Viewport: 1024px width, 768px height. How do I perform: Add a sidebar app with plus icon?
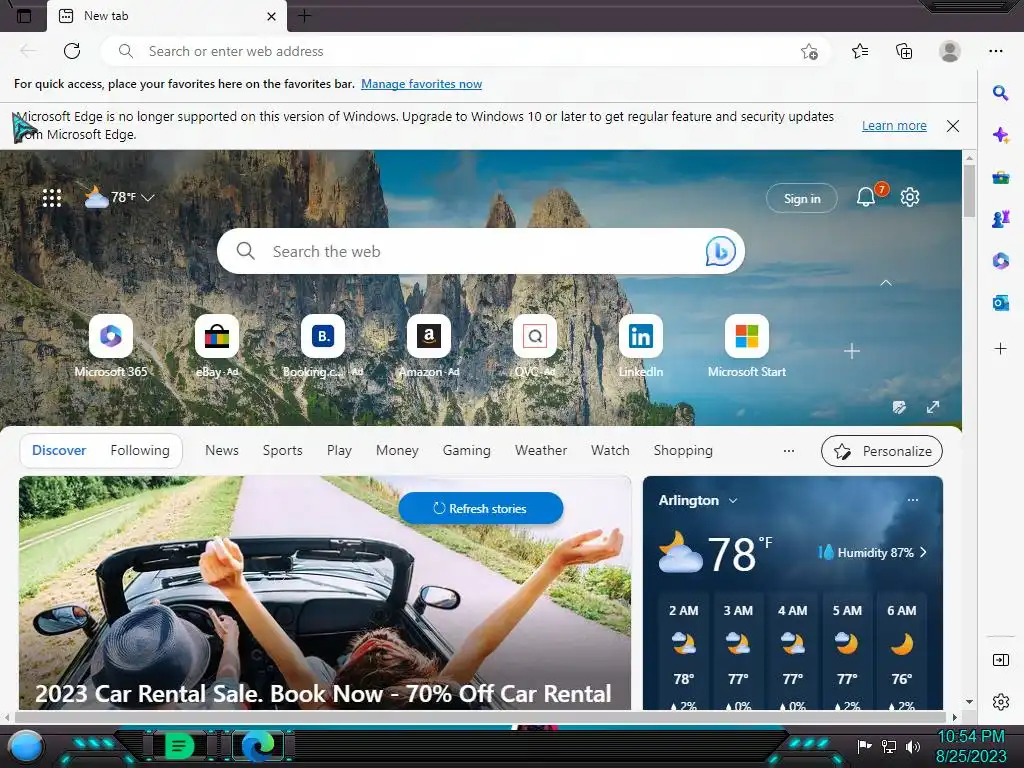[x=1000, y=349]
